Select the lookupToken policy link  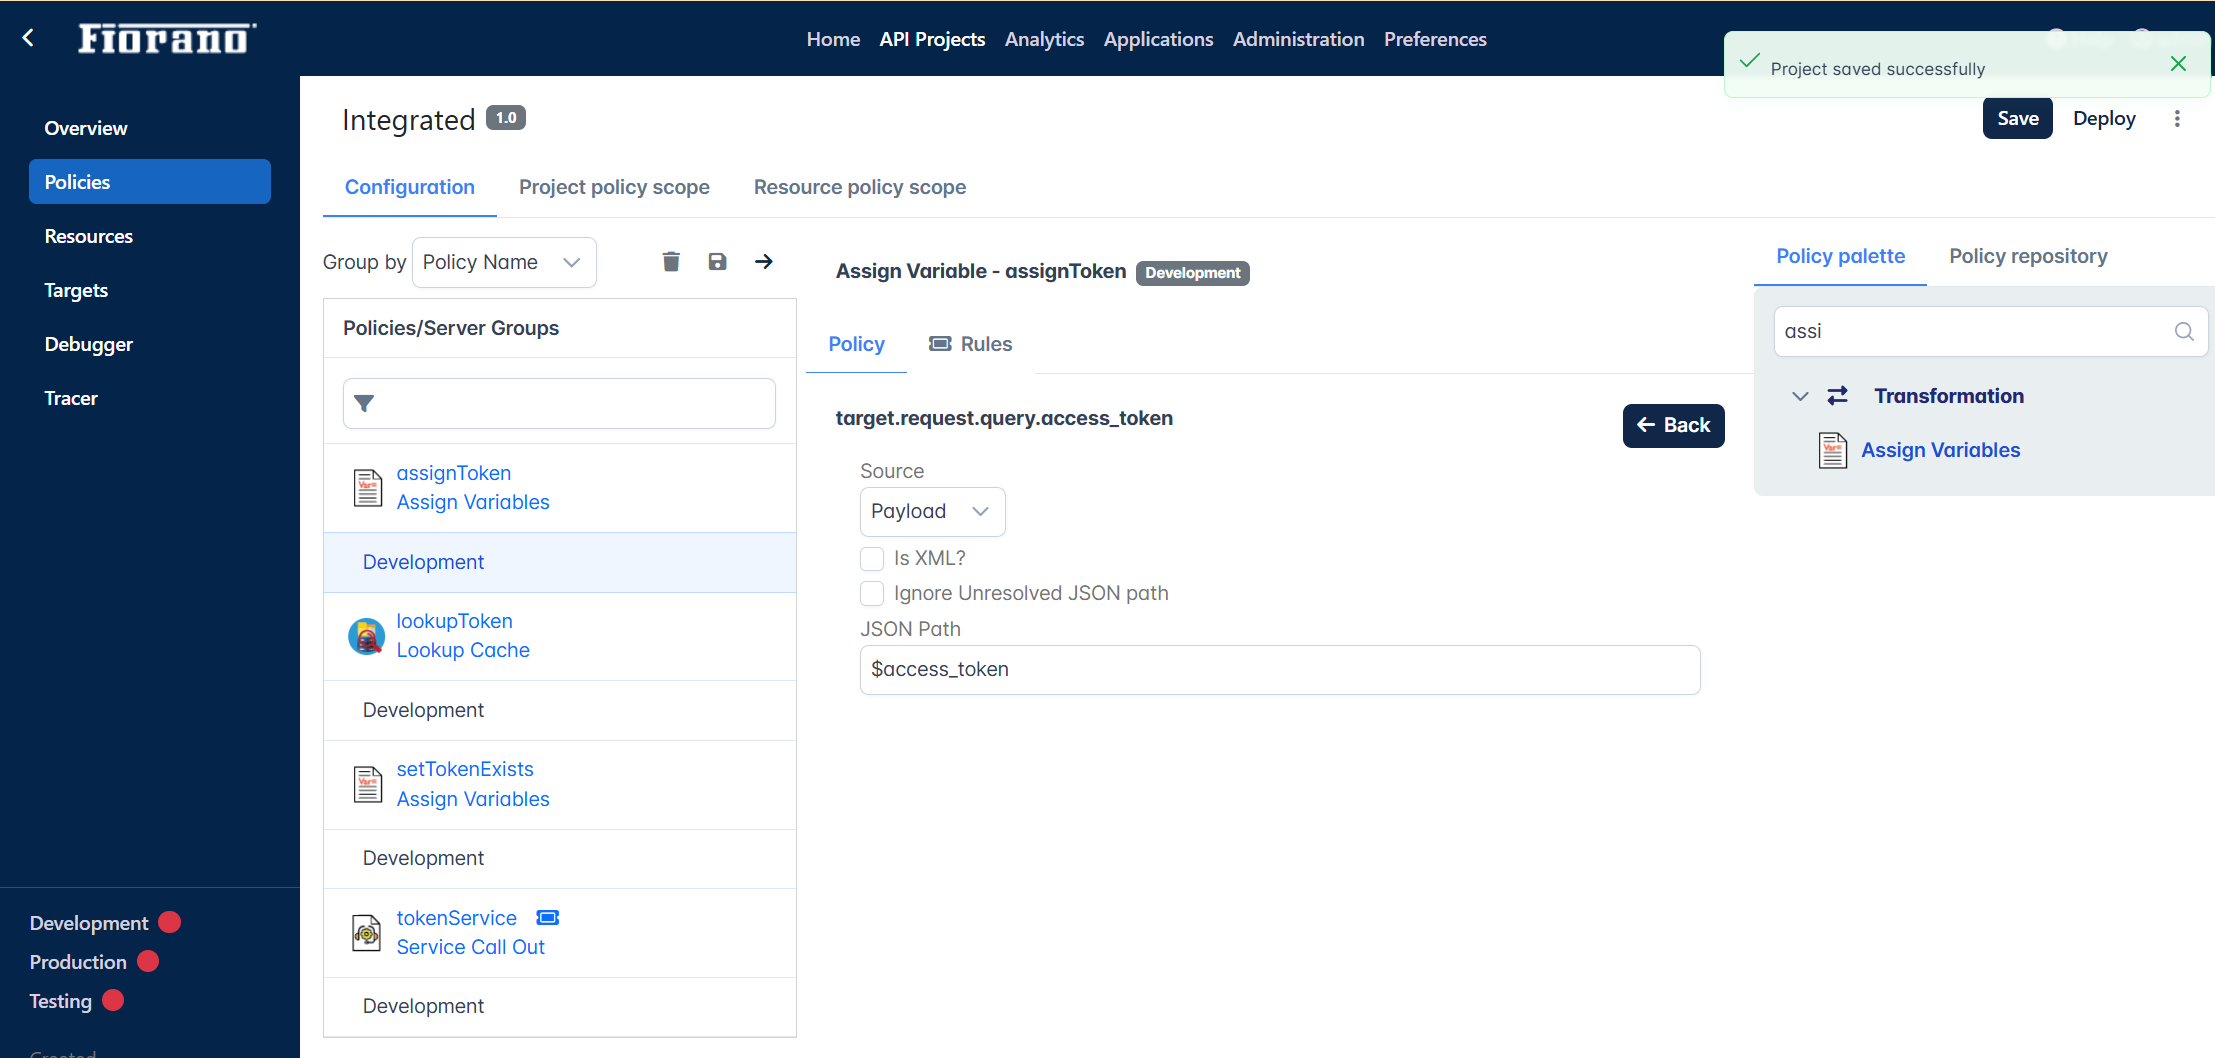[454, 621]
